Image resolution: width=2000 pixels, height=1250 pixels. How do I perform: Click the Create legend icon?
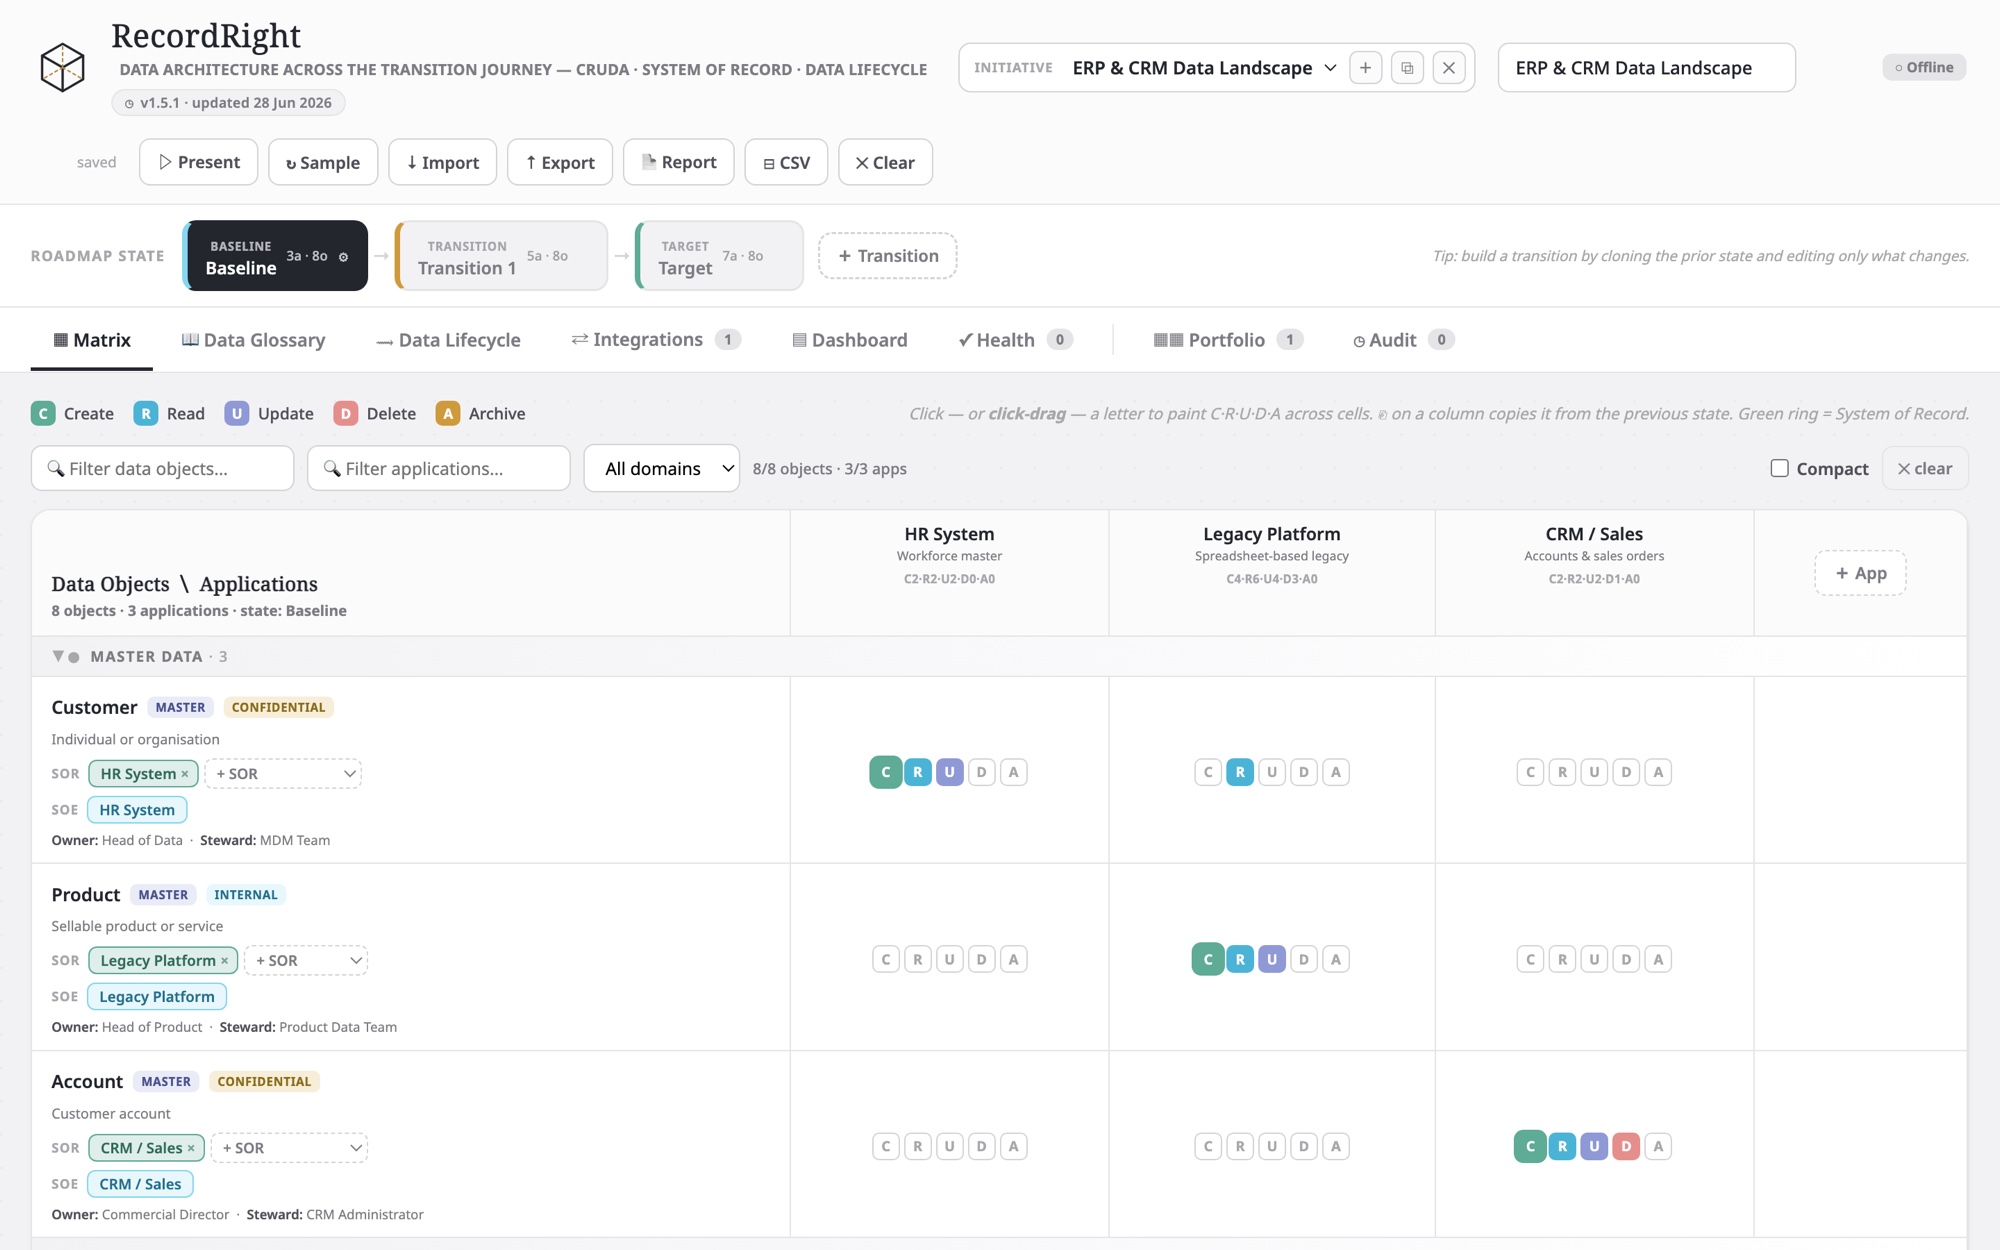tap(43, 414)
